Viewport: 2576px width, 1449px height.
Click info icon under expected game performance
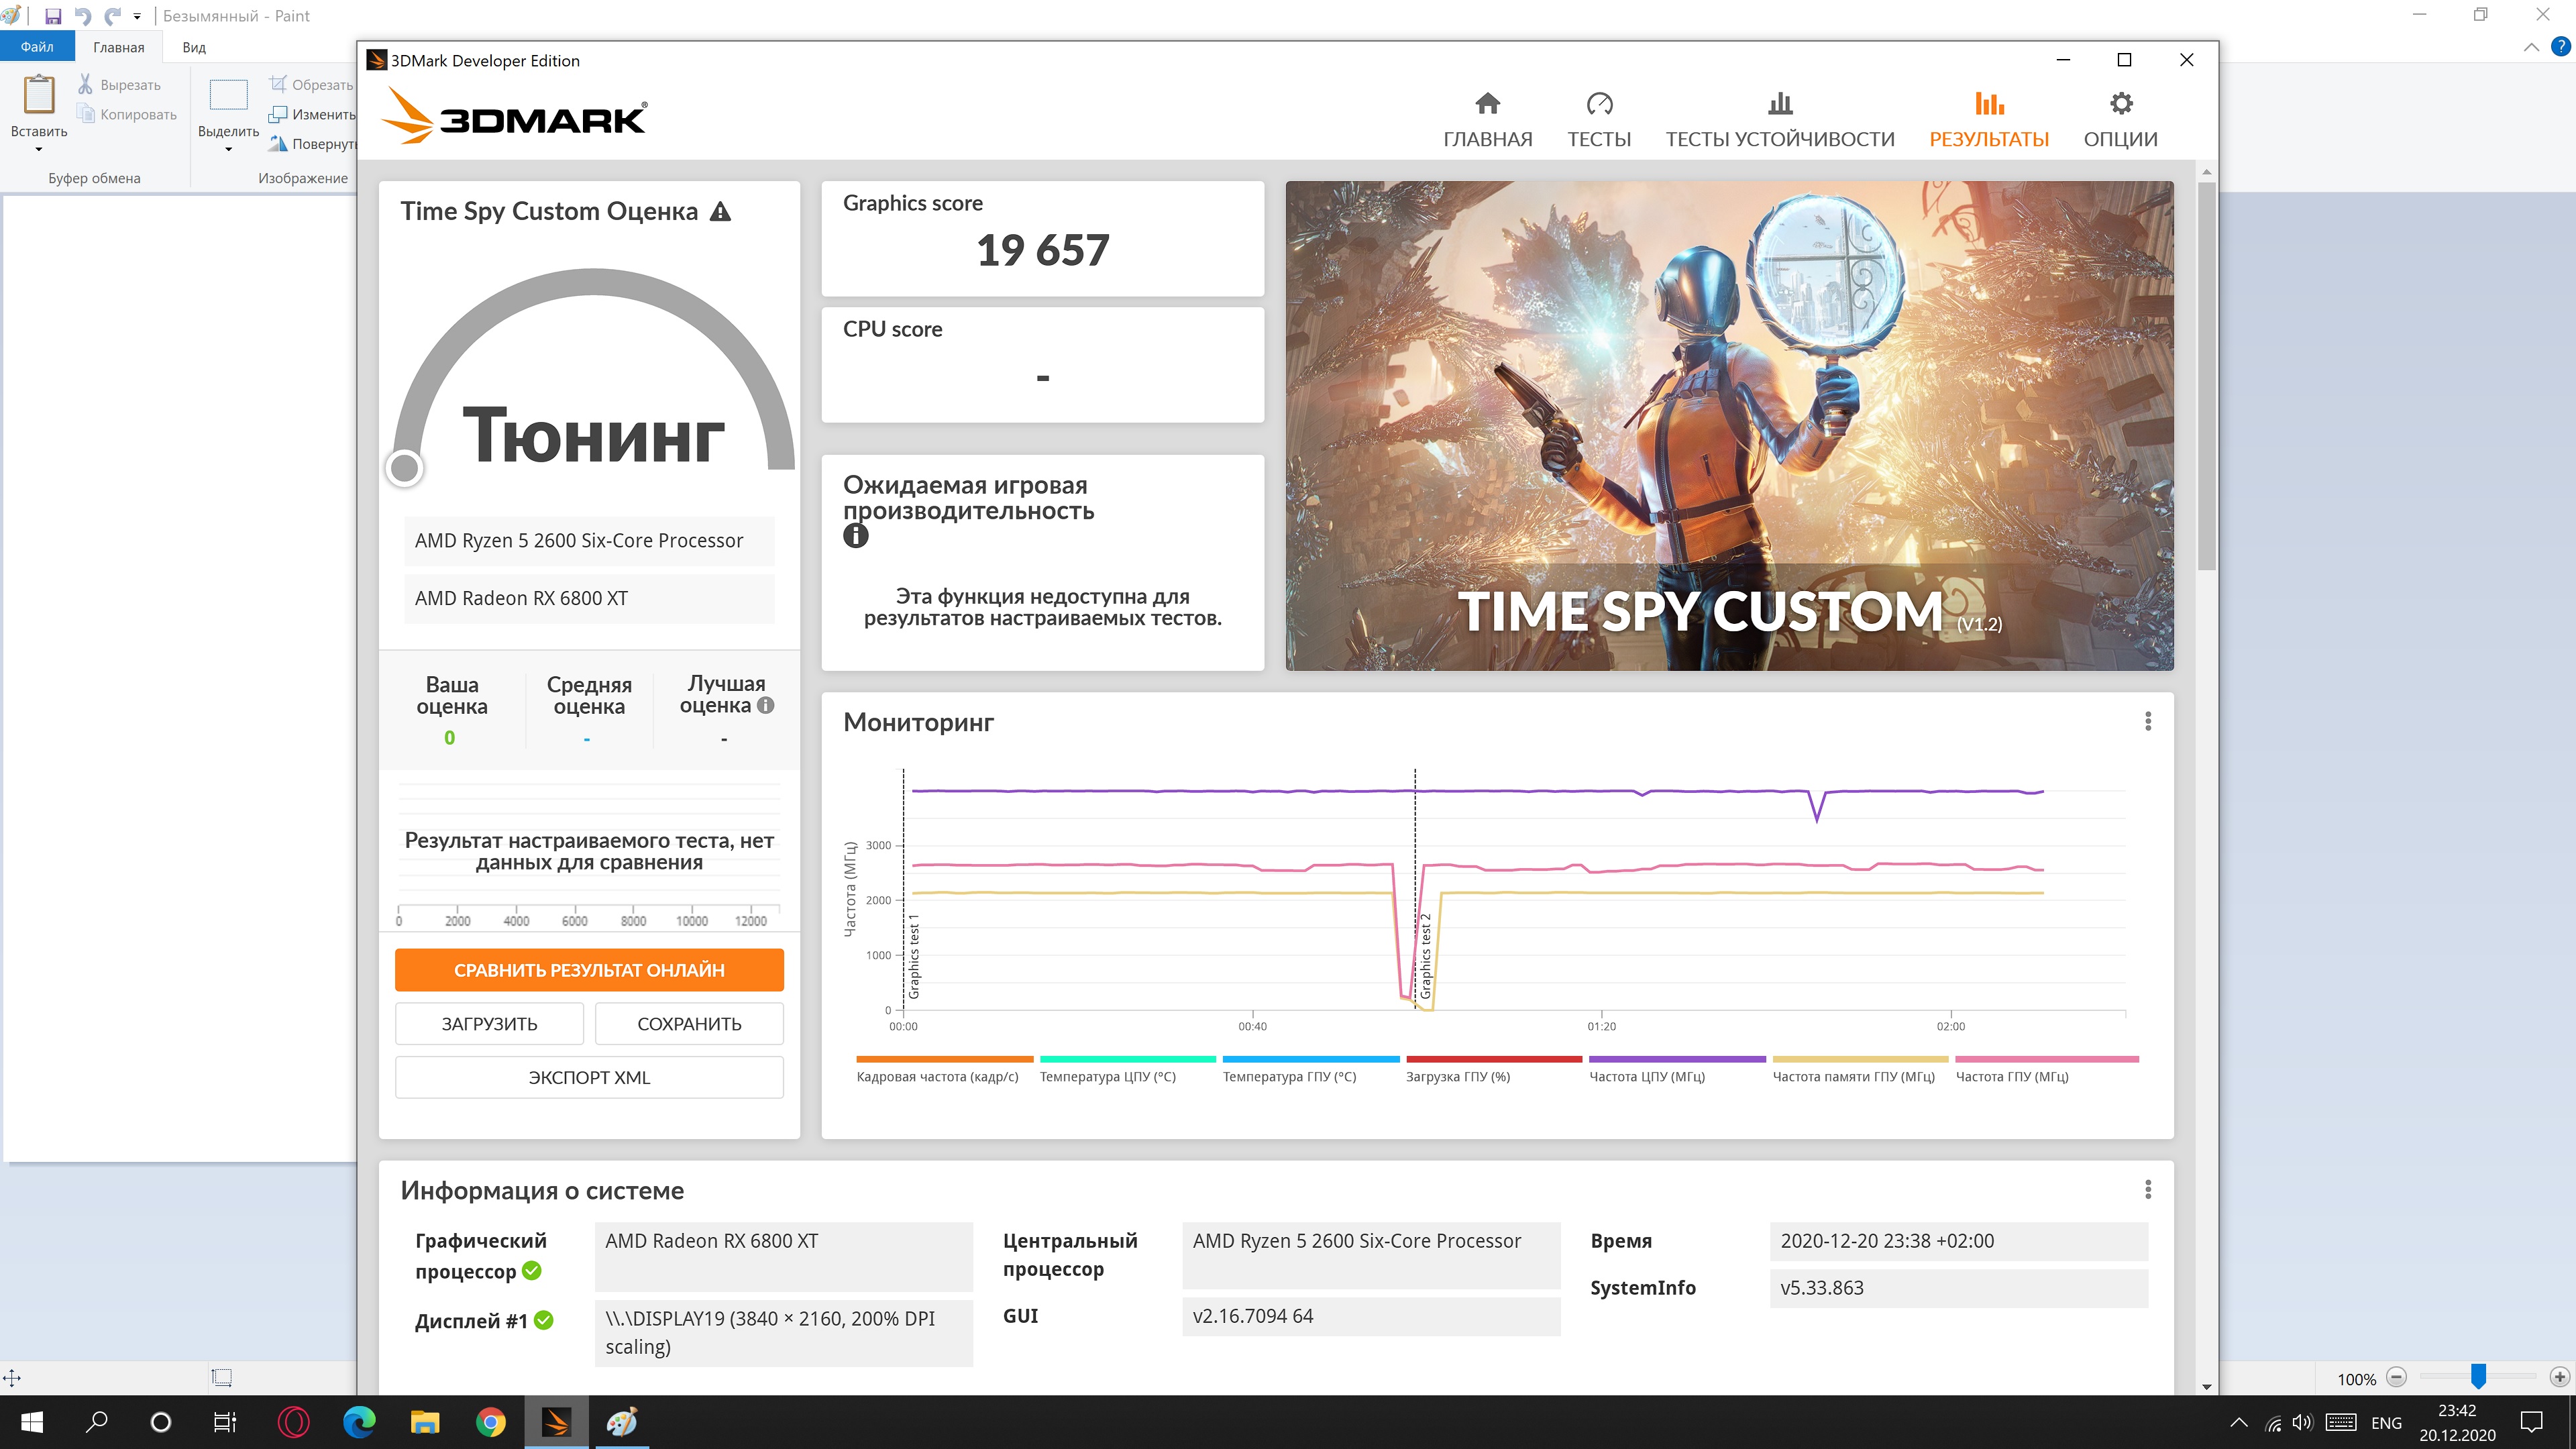click(856, 536)
